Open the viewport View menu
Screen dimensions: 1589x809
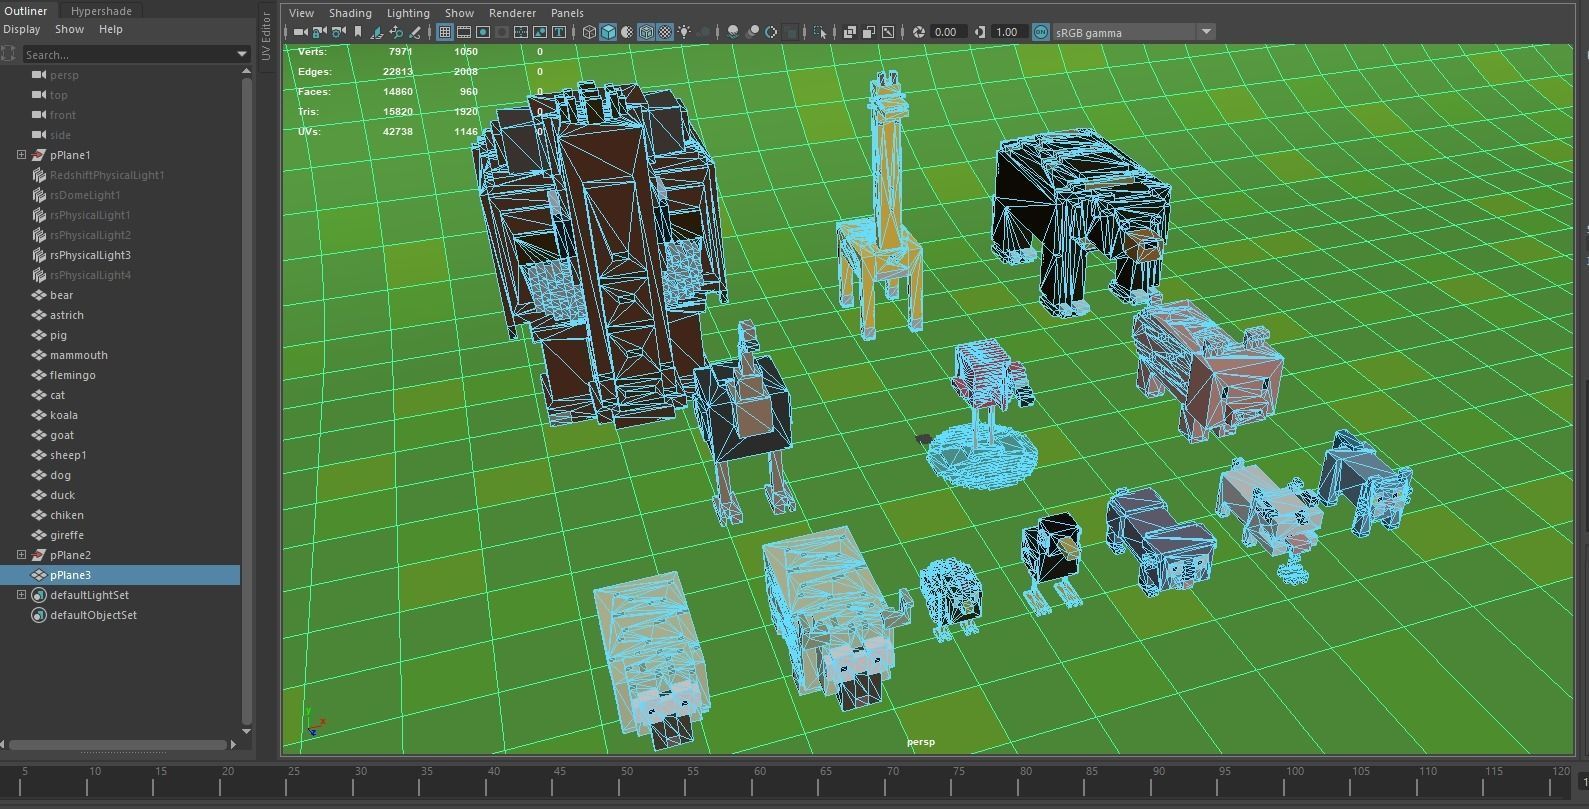301,13
